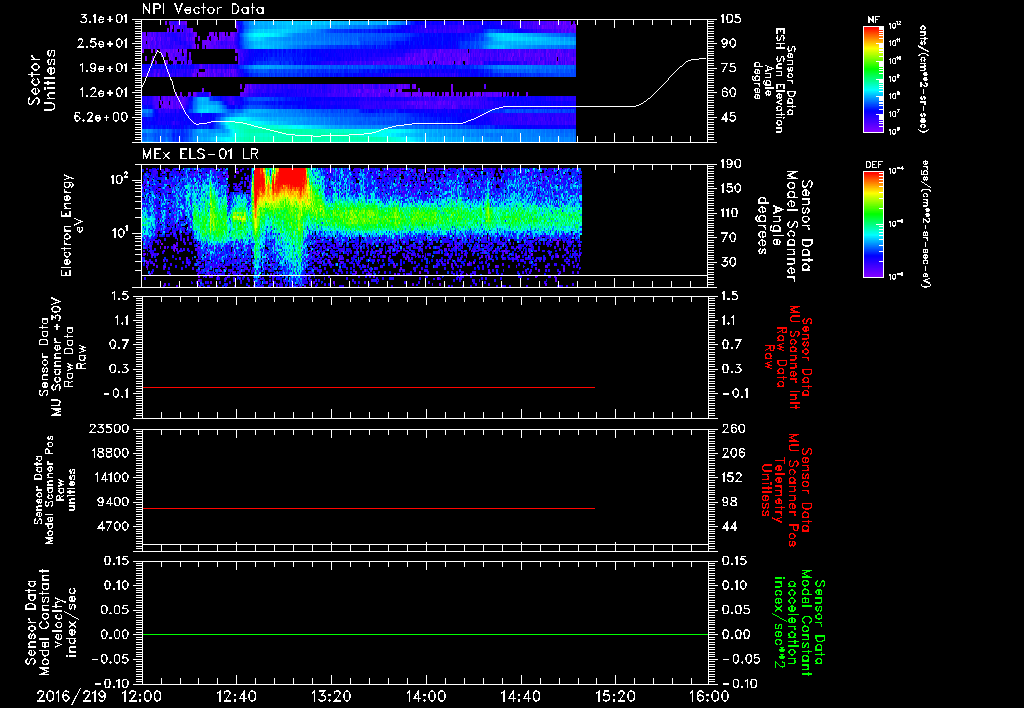Select the 'Model Scanner Angle degrees' axis title
Image resolution: width=1024 pixels, height=708 pixels.
tap(786, 226)
